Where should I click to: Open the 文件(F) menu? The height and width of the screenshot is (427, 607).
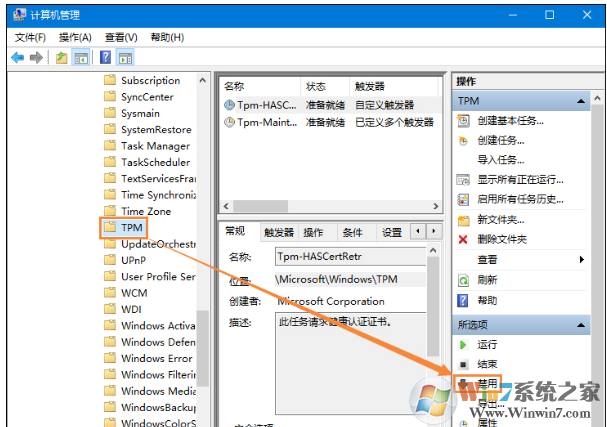coord(30,37)
